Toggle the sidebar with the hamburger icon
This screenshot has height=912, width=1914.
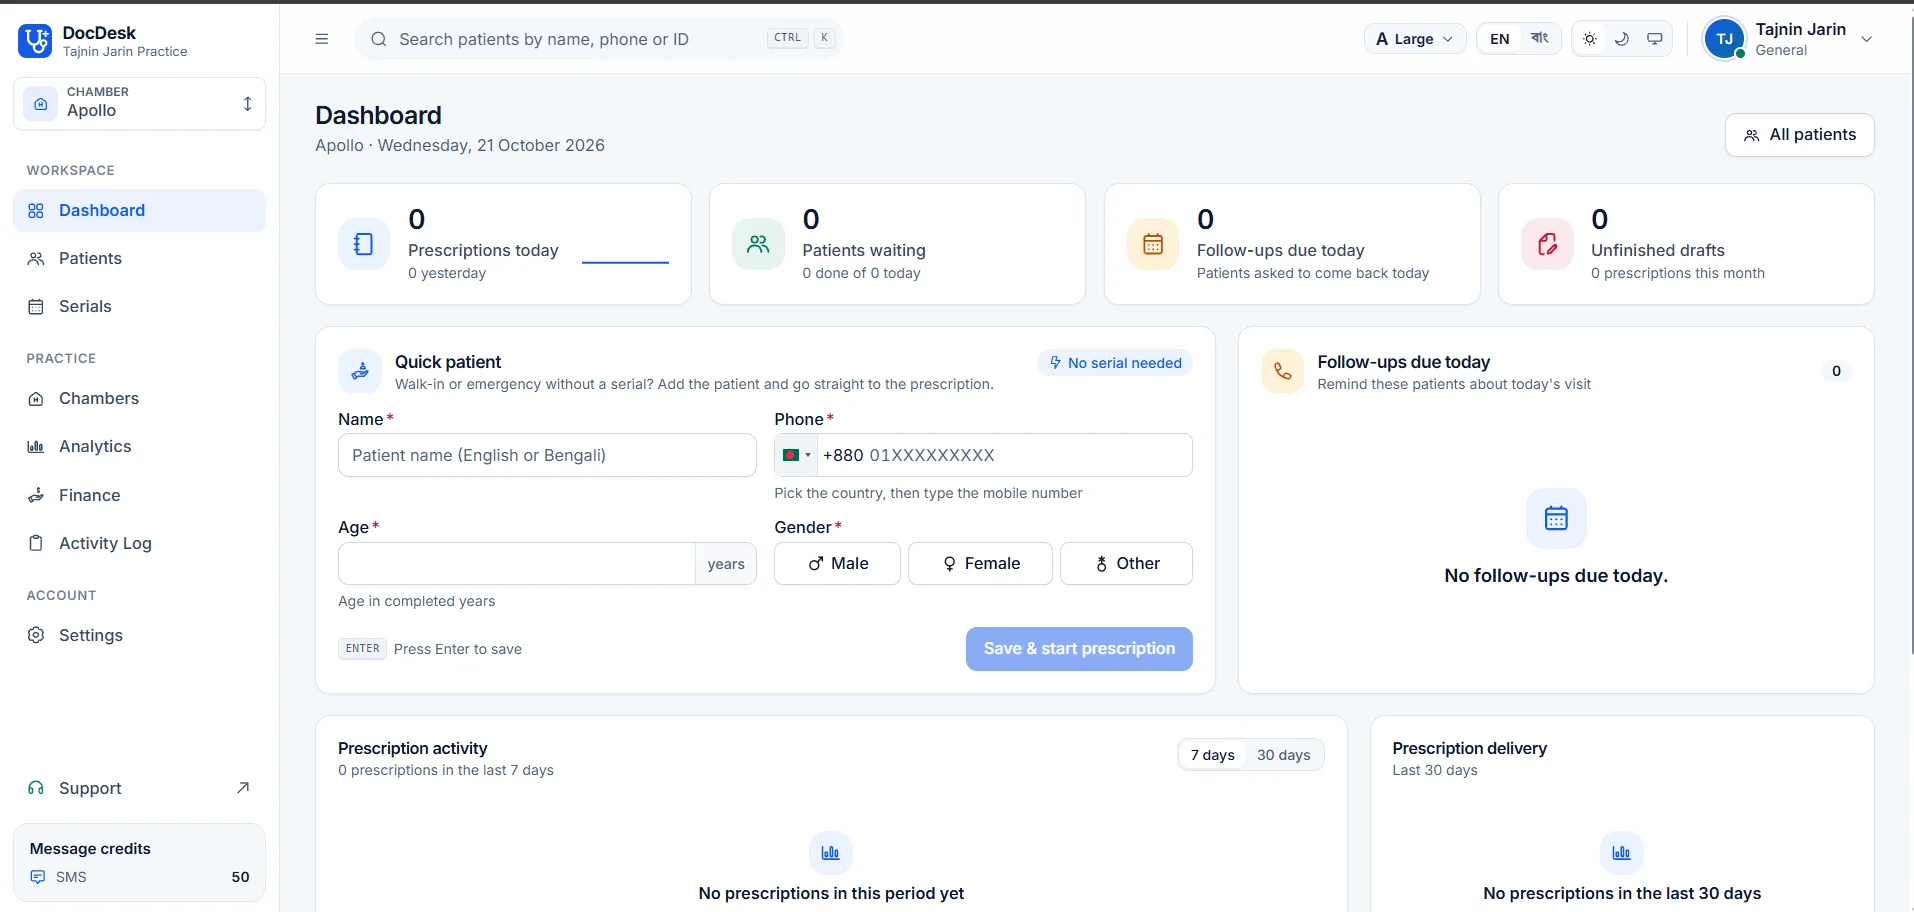(322, 39)
